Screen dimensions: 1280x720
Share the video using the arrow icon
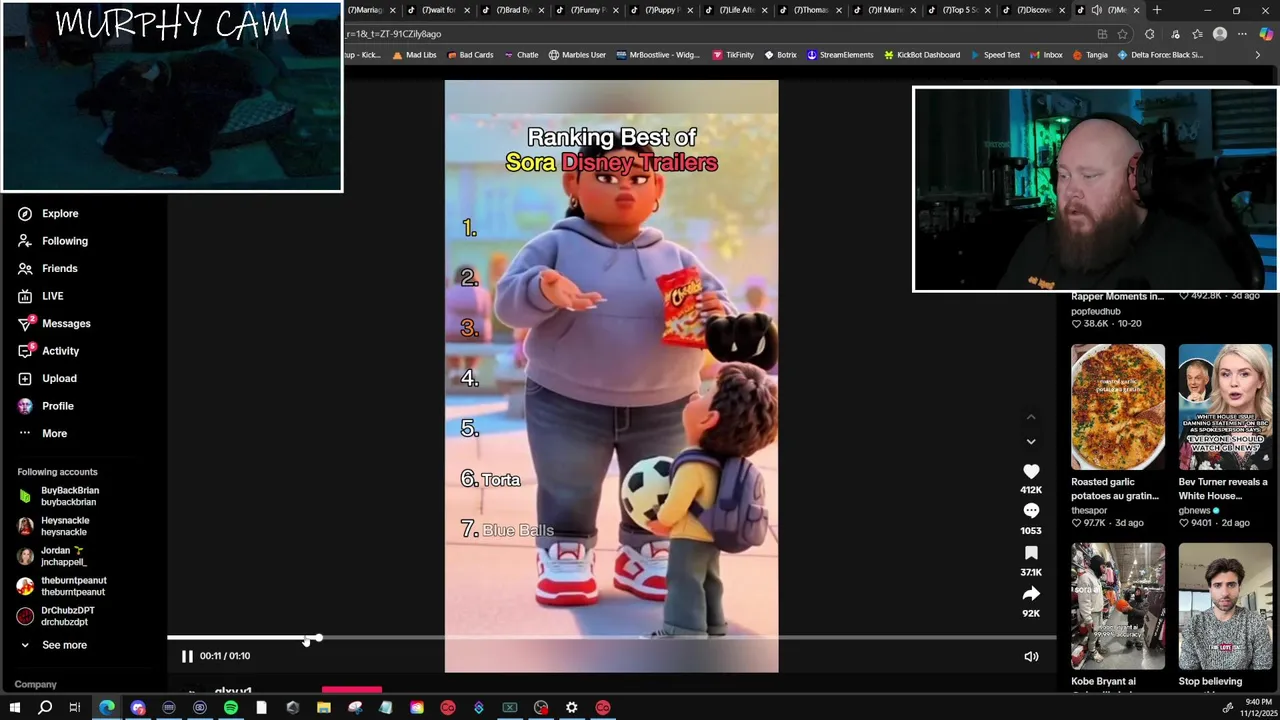1031,594
